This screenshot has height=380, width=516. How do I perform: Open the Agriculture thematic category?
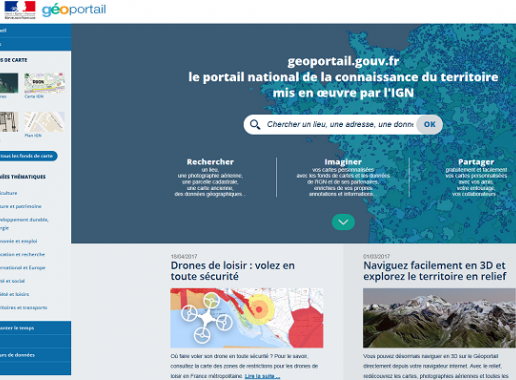click(x=9, y=193)
